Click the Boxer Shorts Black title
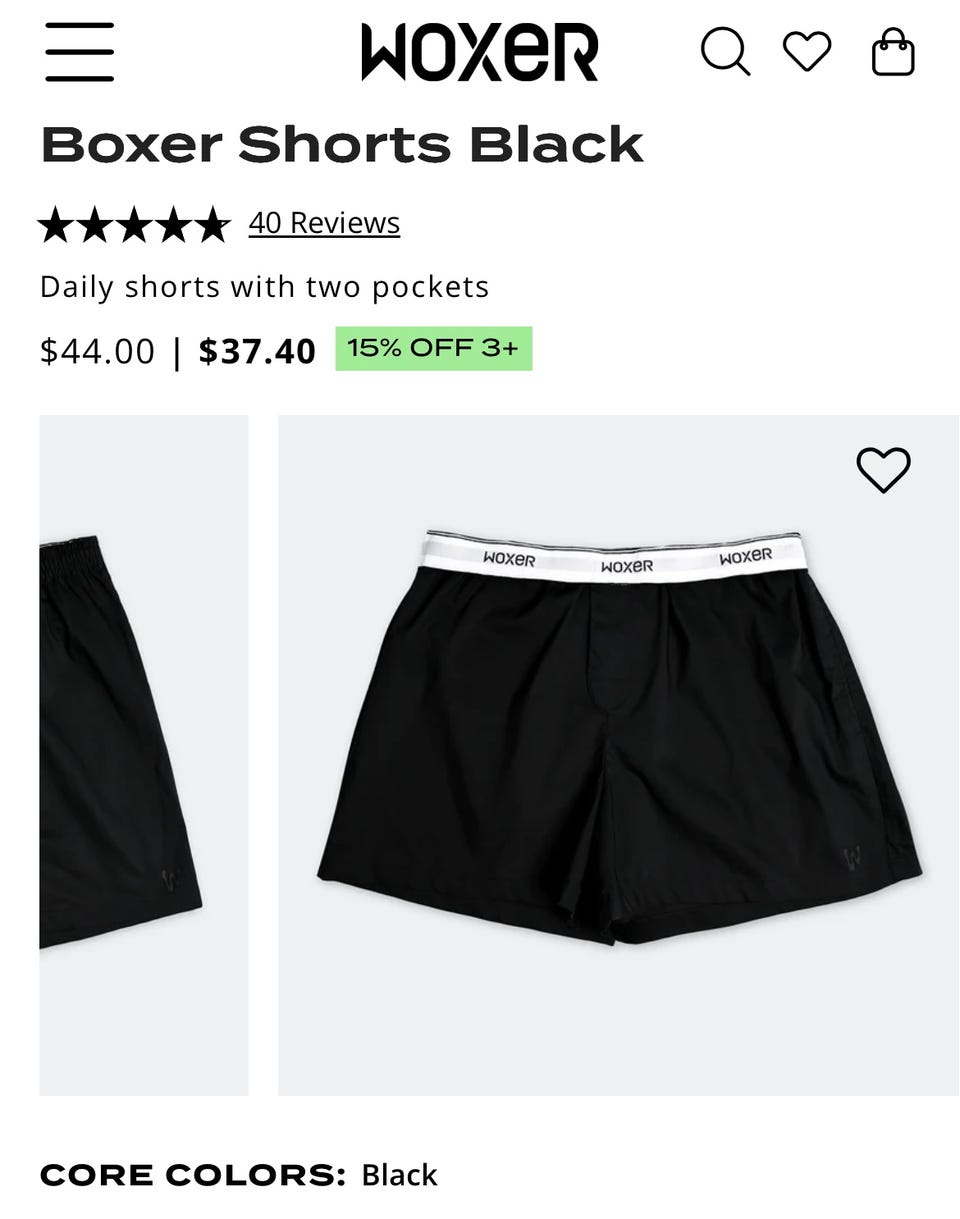Viewport: 960px width, 1219px height. coord(342,145)
